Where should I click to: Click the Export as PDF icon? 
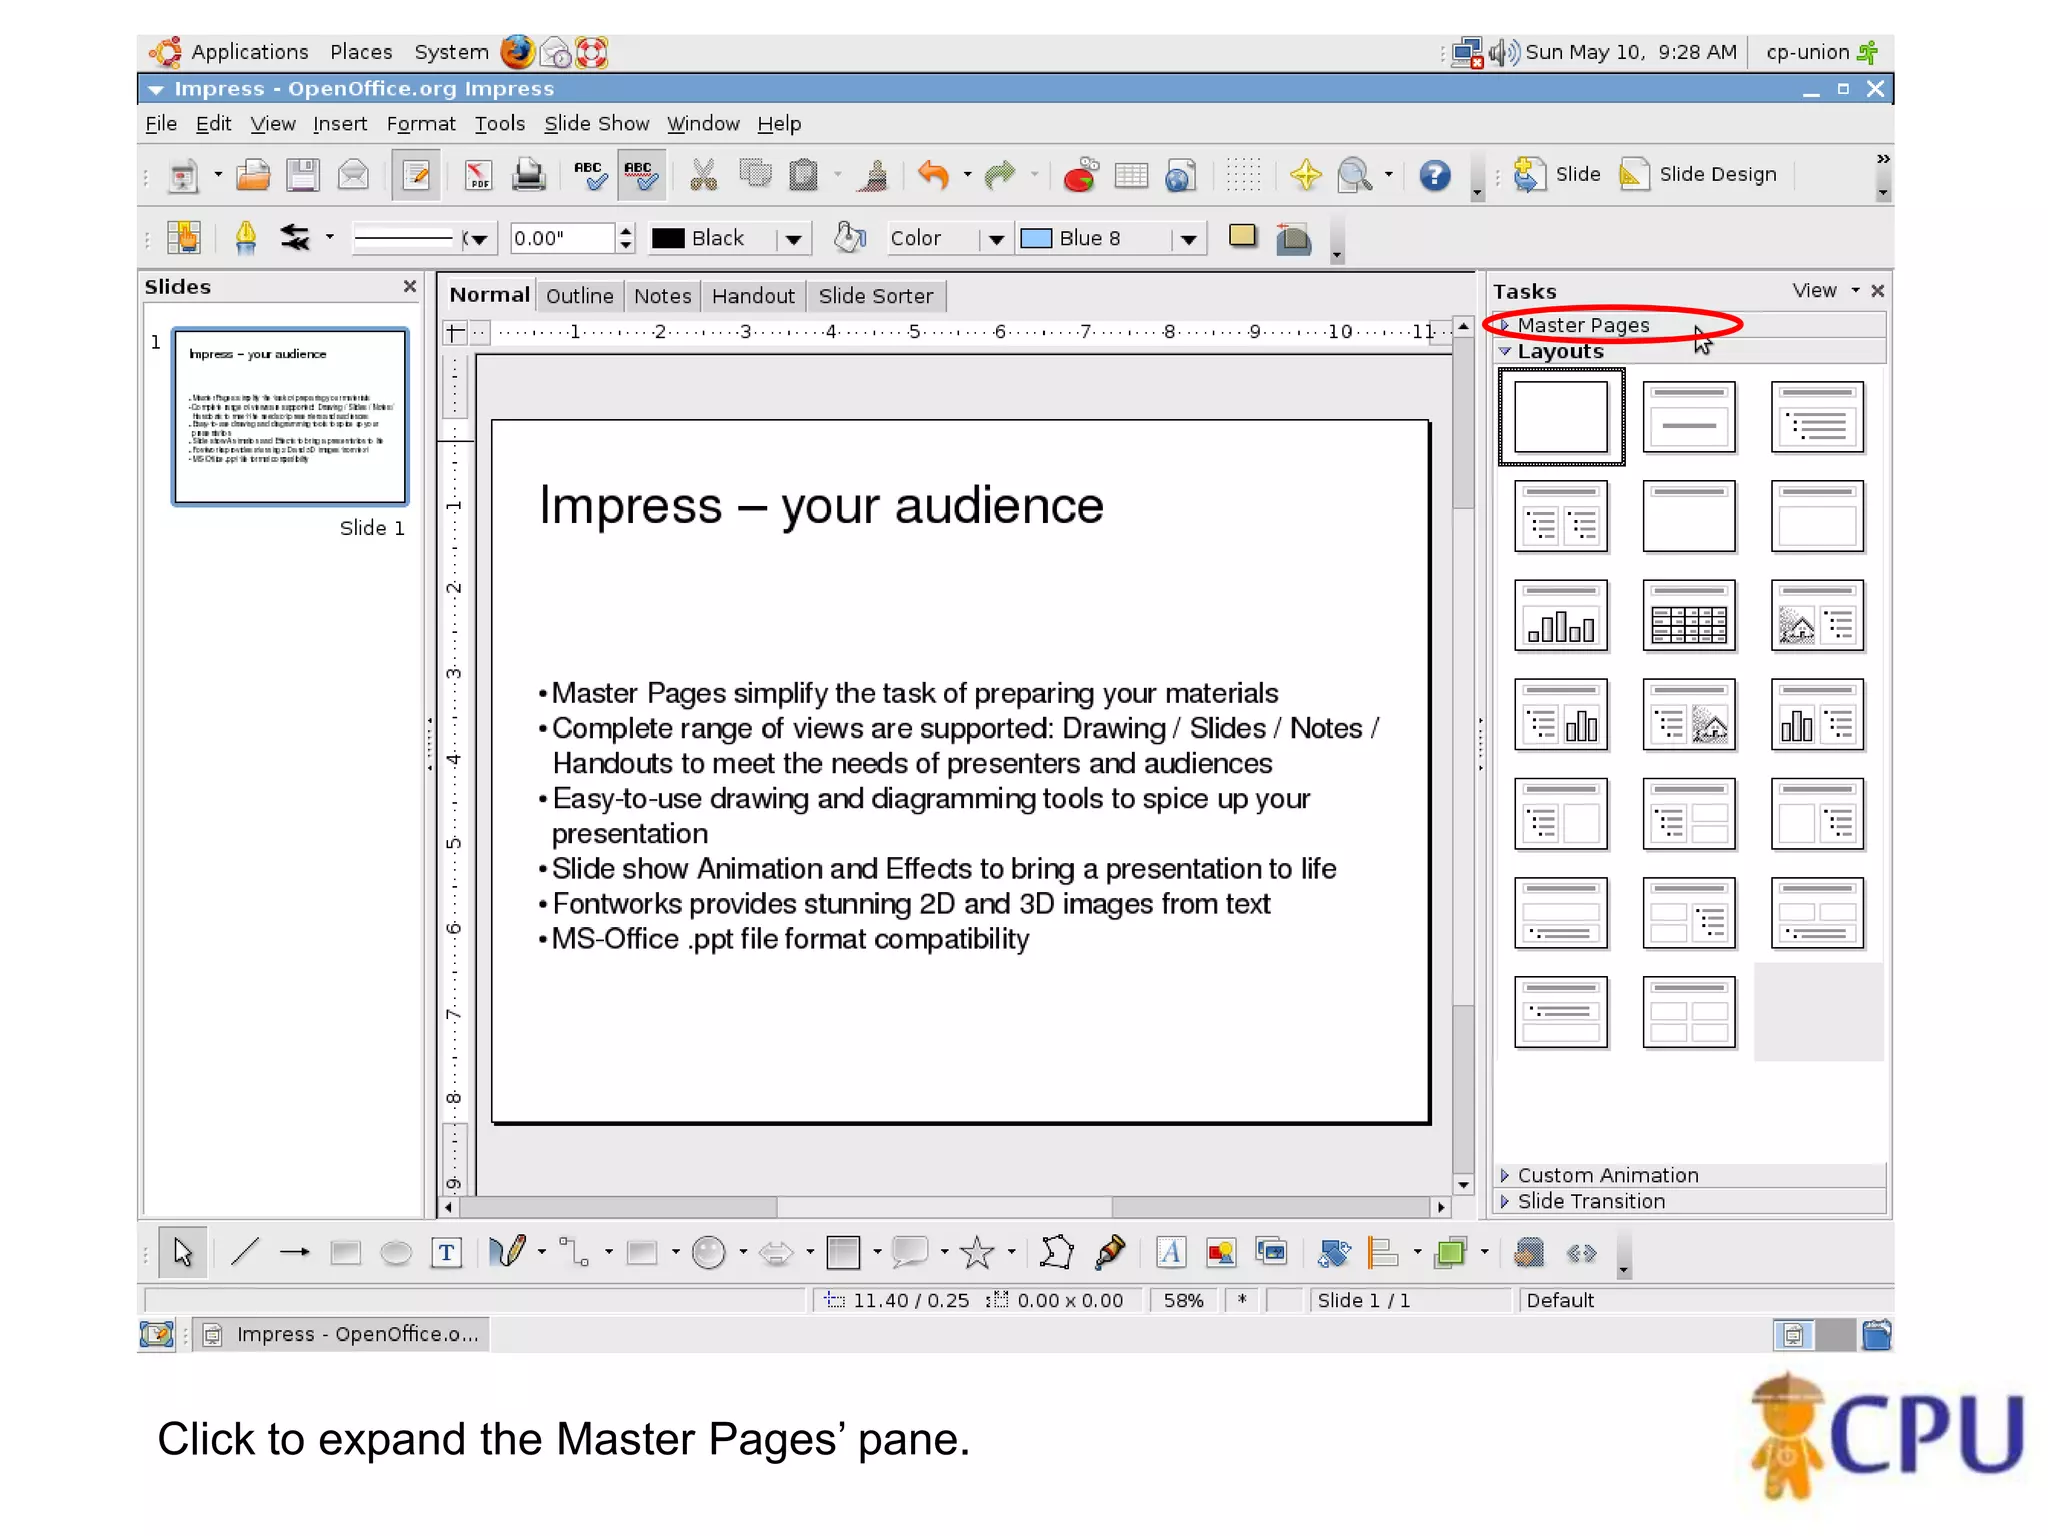coord(479,176)
